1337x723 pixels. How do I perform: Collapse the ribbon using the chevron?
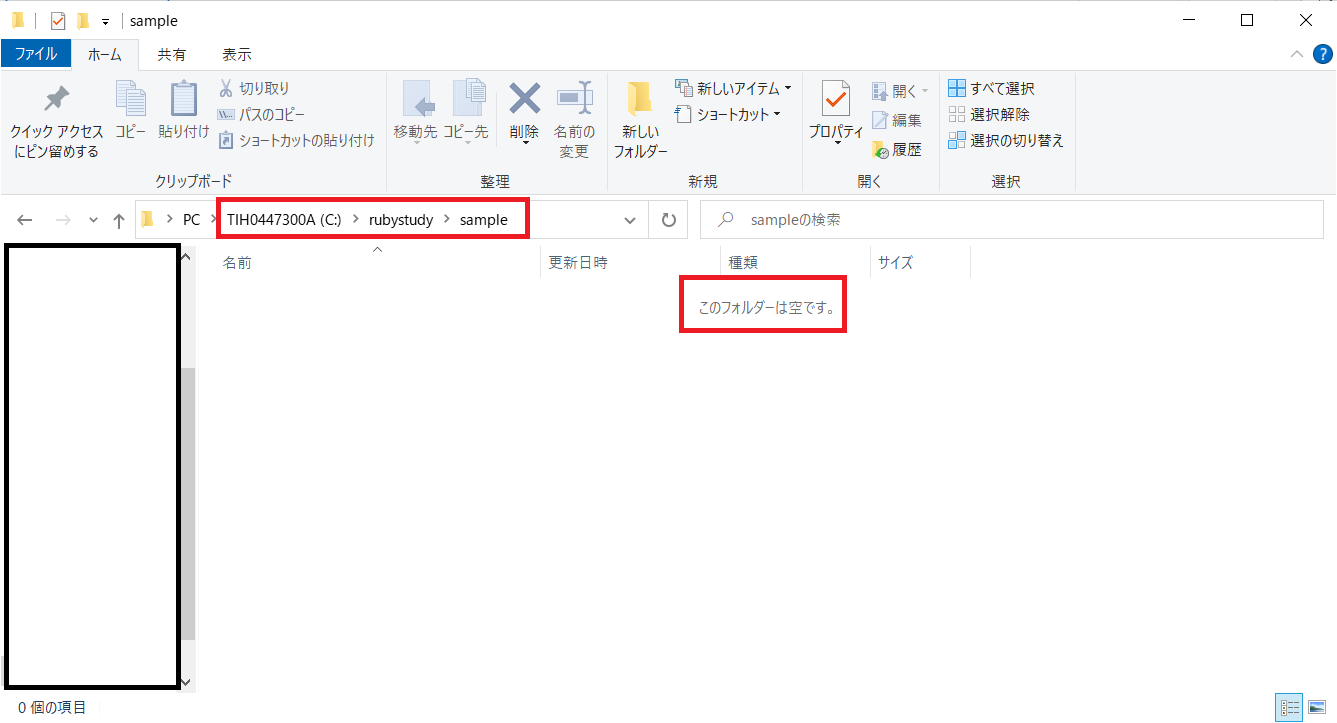pyautogui.click(x=1296, y=54)
